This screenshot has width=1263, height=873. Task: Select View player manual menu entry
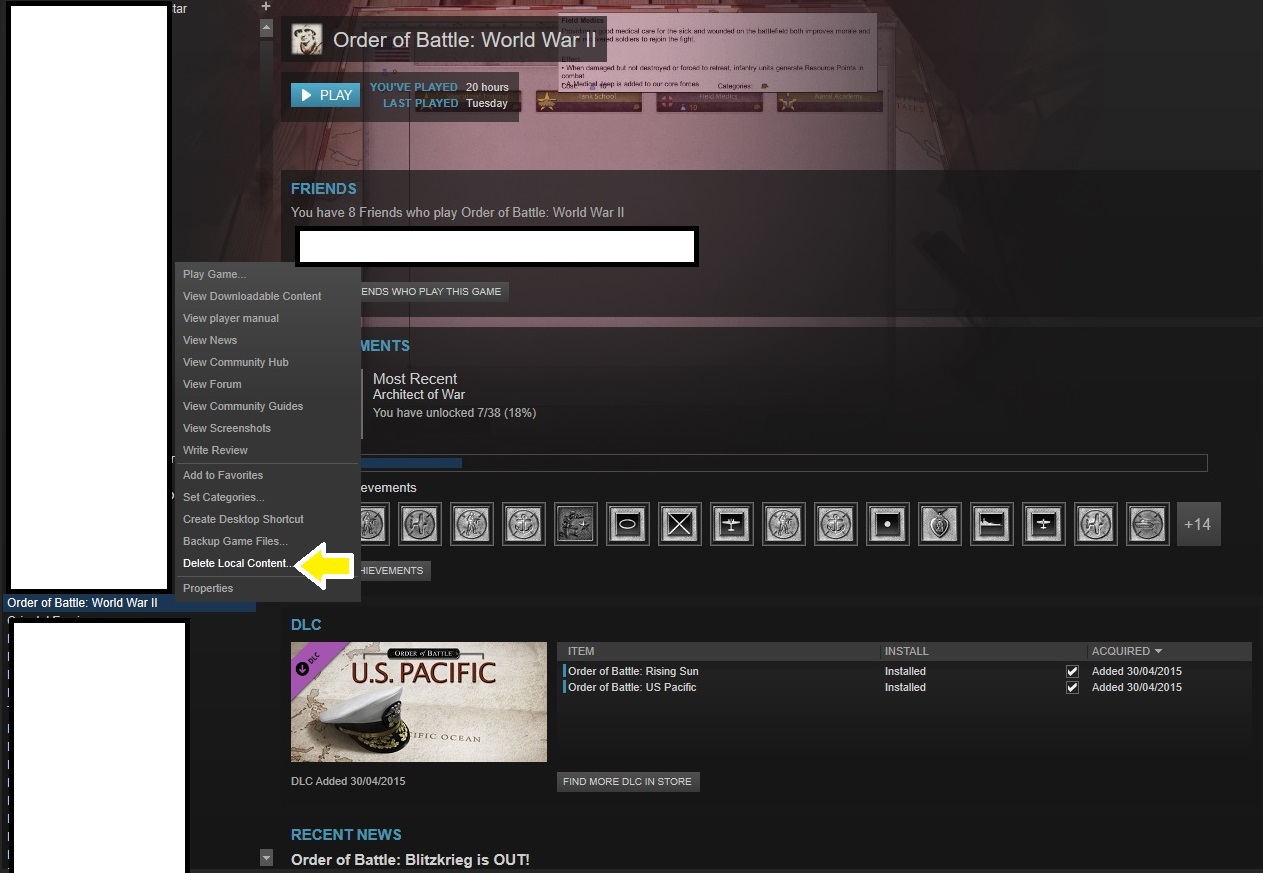click(x=231, y=318)
